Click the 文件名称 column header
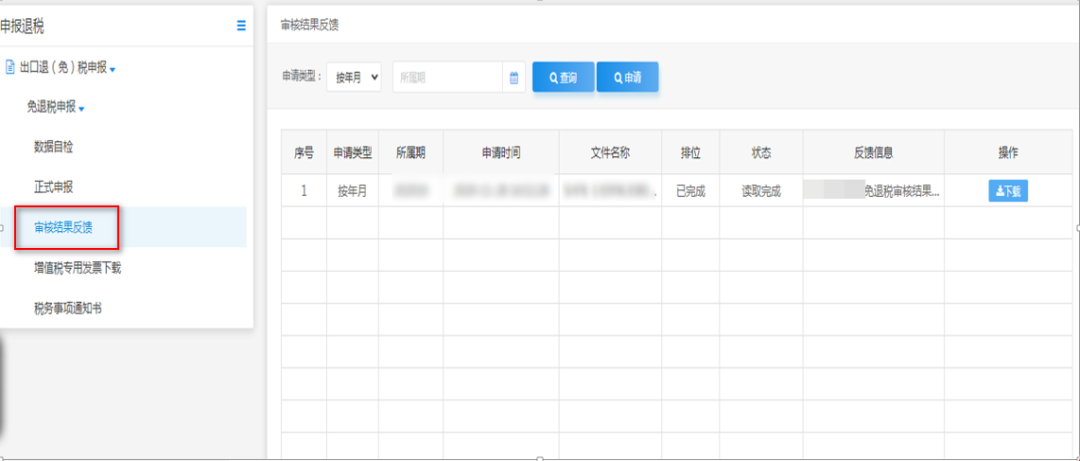1080x461 pixels. pyautogui.click(x=610, y=153)
